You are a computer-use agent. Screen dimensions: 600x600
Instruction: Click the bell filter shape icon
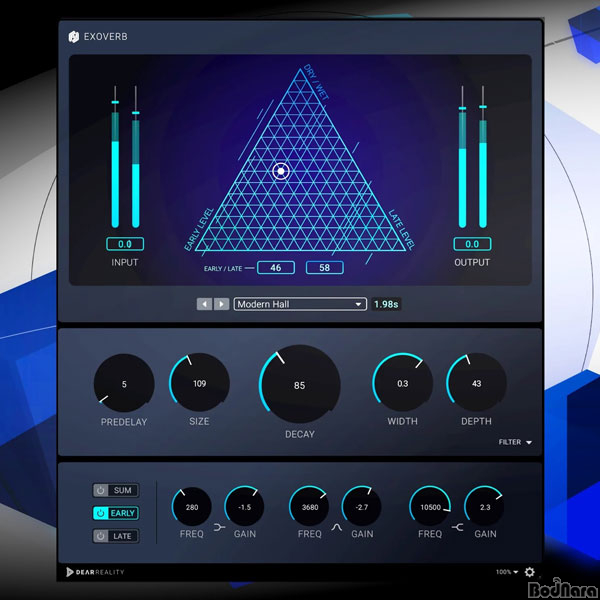click(336, 528)
